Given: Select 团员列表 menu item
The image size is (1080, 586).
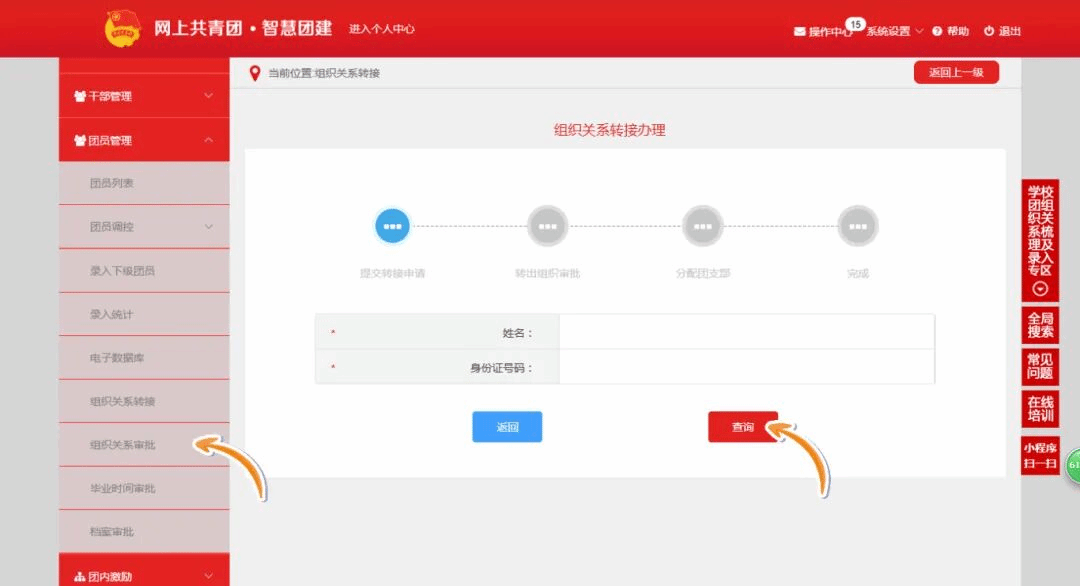Looking at the screenshot, I should [112, 184].
